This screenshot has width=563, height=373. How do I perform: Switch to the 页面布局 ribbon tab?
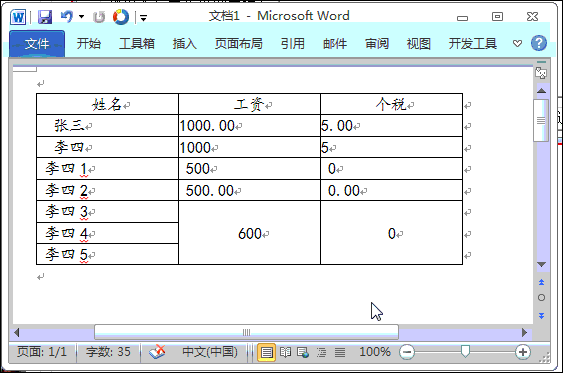[238, 44]
